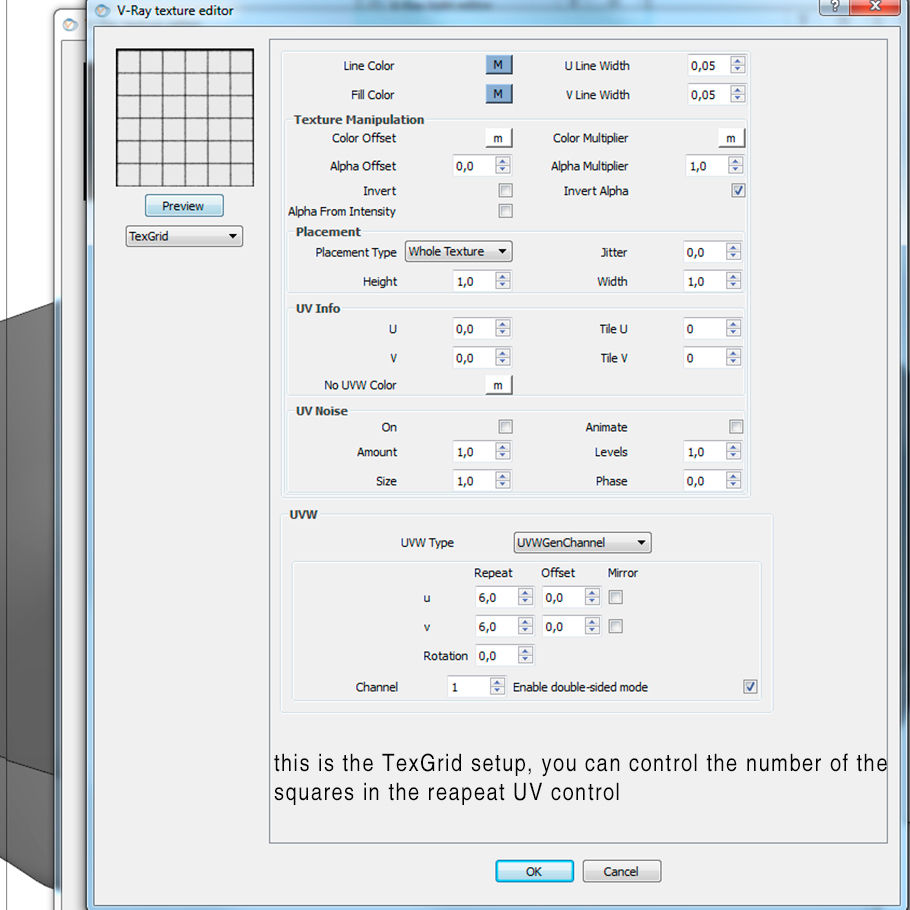The height and width of the screenshot is (910, 910).
Task: Click the u Repeat value field
Action: [497, 597]
